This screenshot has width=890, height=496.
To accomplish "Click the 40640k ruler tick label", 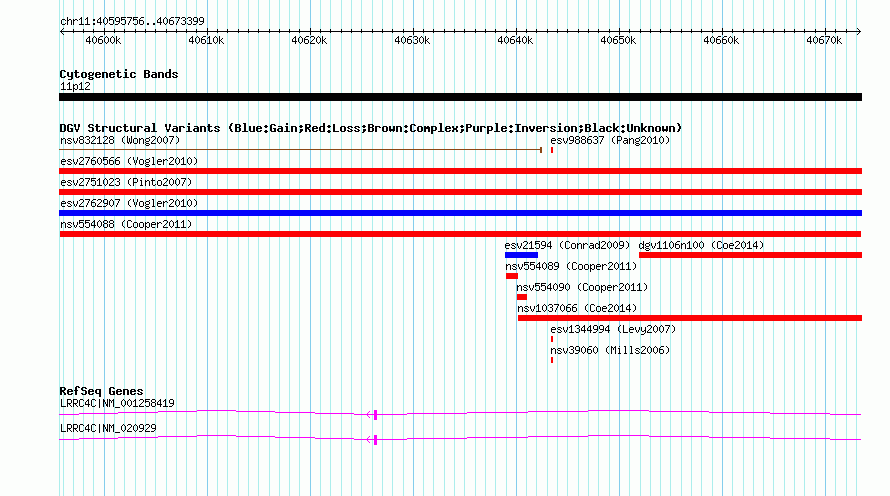I will pos(515,40).
